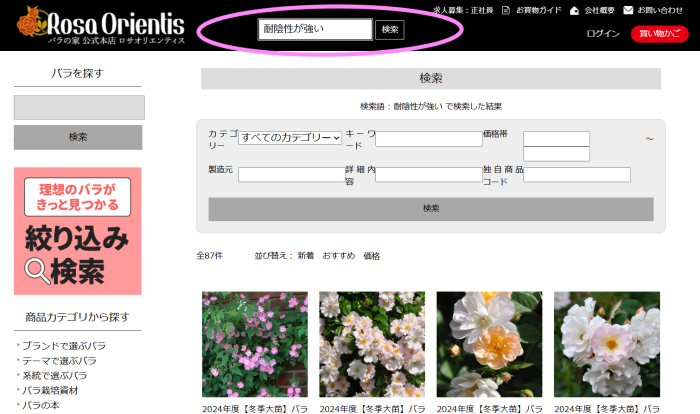
Task: Focus the キーワード input field
Action: point(428,139)
